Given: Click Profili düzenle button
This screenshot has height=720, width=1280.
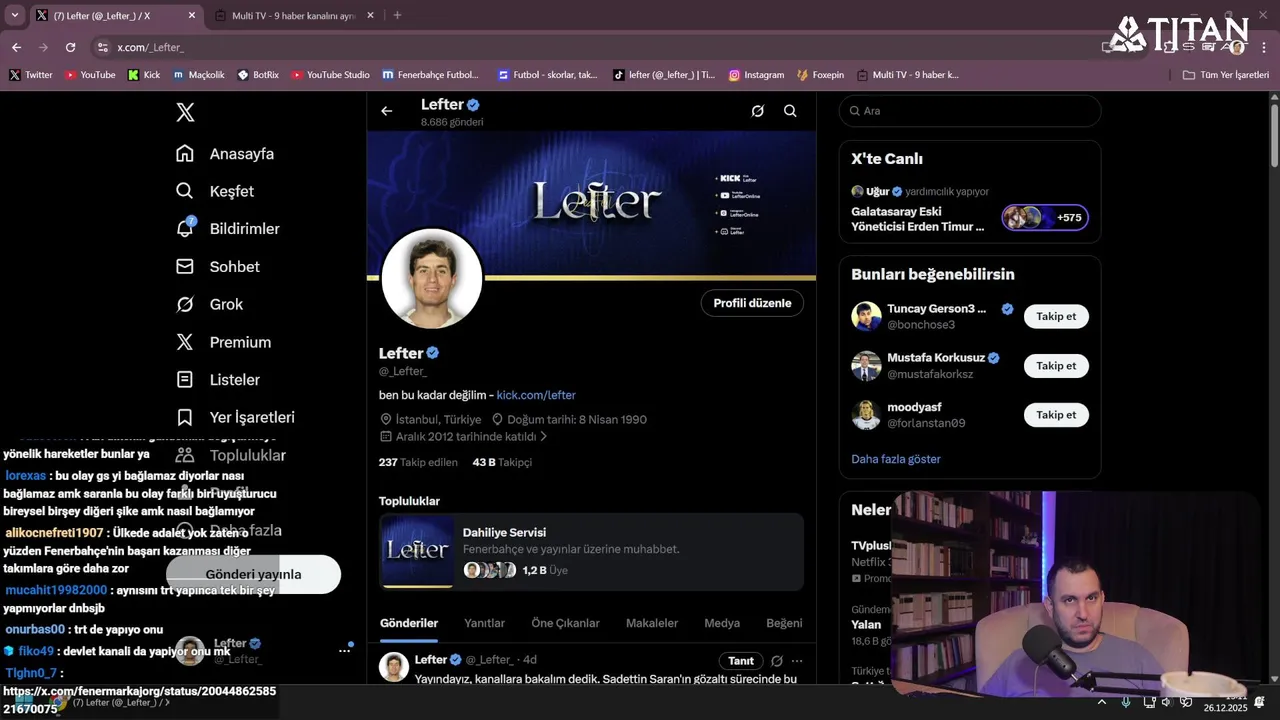Looking at the screenshot, I should pos(752,303).
